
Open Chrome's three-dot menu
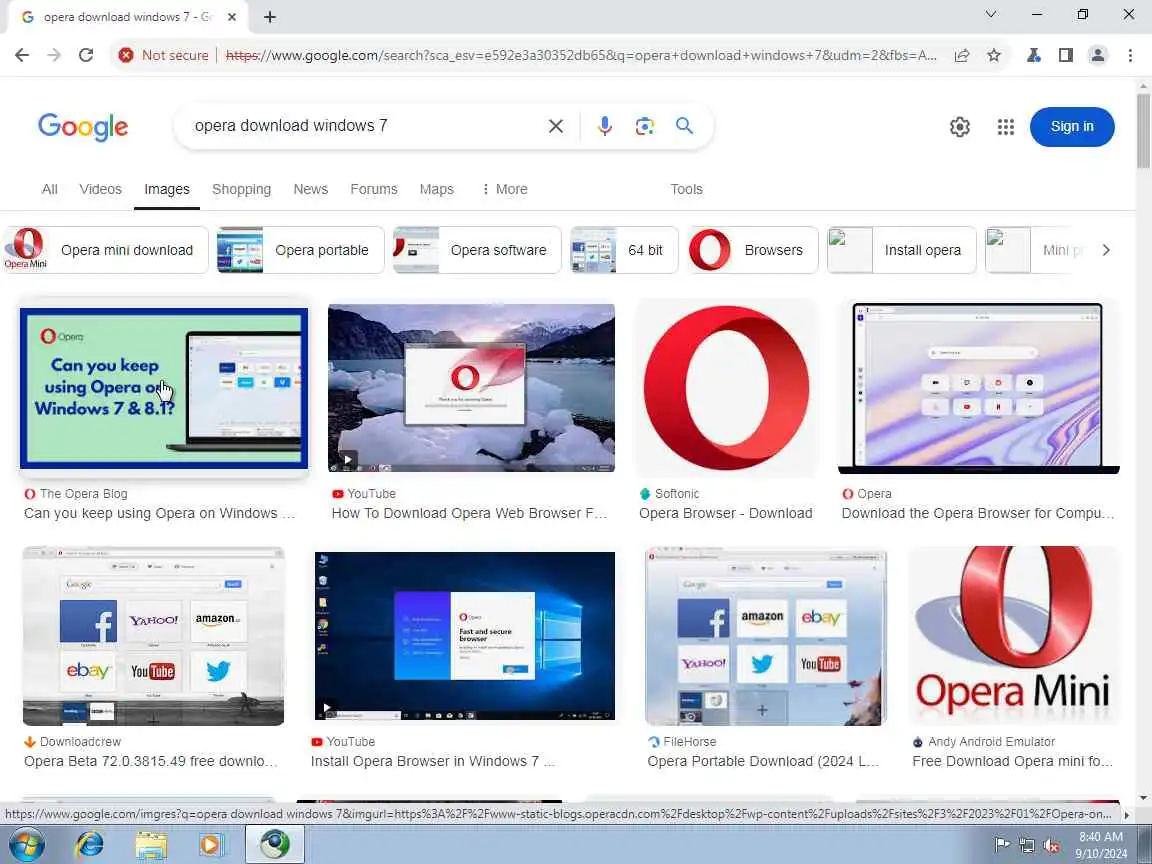coord(1130,55)
